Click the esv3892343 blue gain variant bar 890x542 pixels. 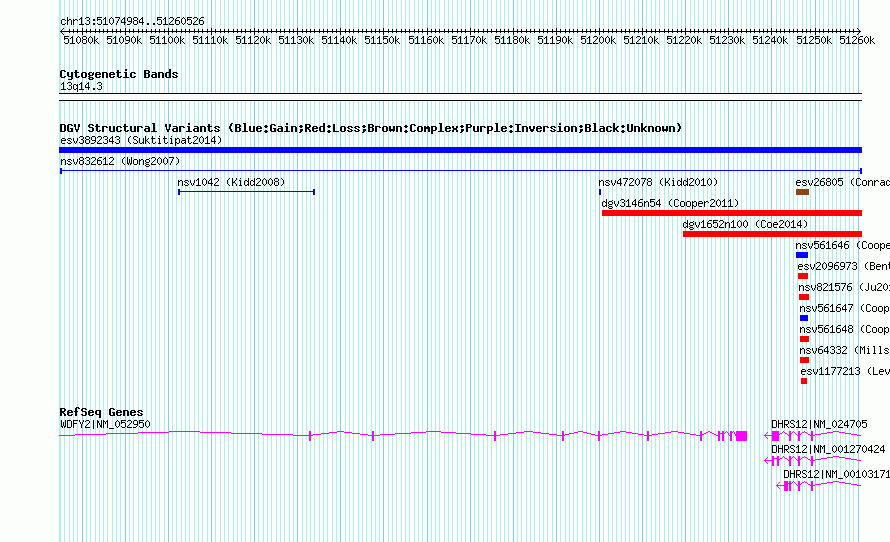[x=460, y=150]
